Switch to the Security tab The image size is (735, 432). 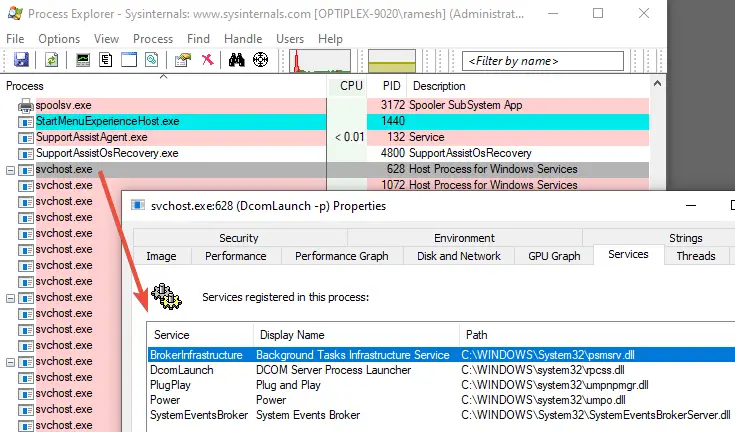(x=239, y=238)
